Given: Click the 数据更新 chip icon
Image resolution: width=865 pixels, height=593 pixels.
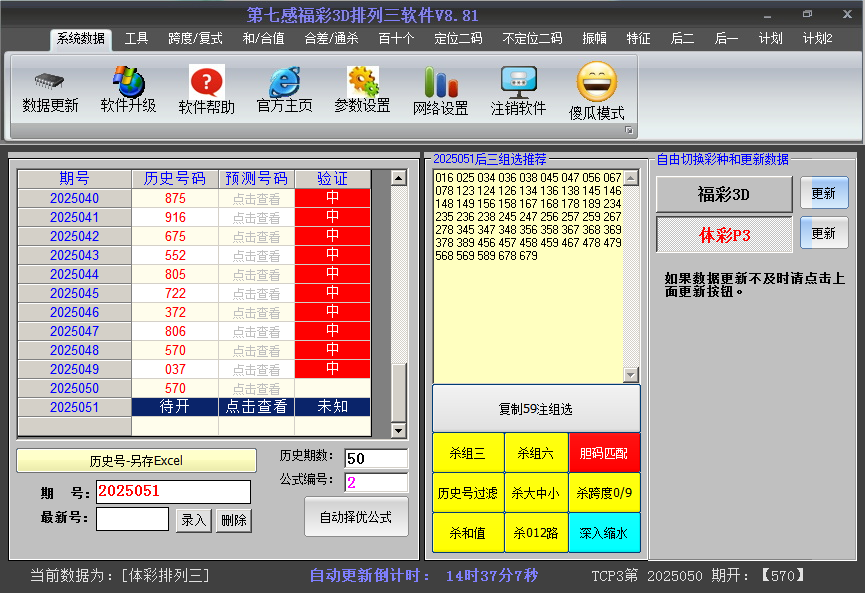Looking at the screenshot, I should point(50,82).
